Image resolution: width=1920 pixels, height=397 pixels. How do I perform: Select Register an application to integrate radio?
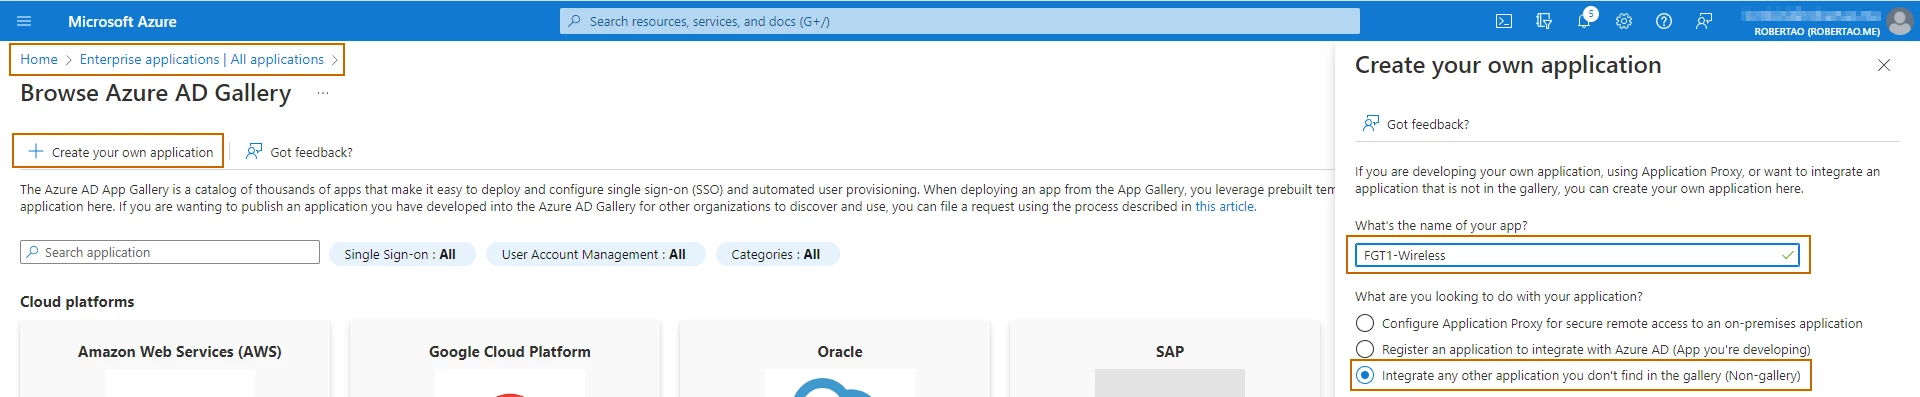point(1365,349)
